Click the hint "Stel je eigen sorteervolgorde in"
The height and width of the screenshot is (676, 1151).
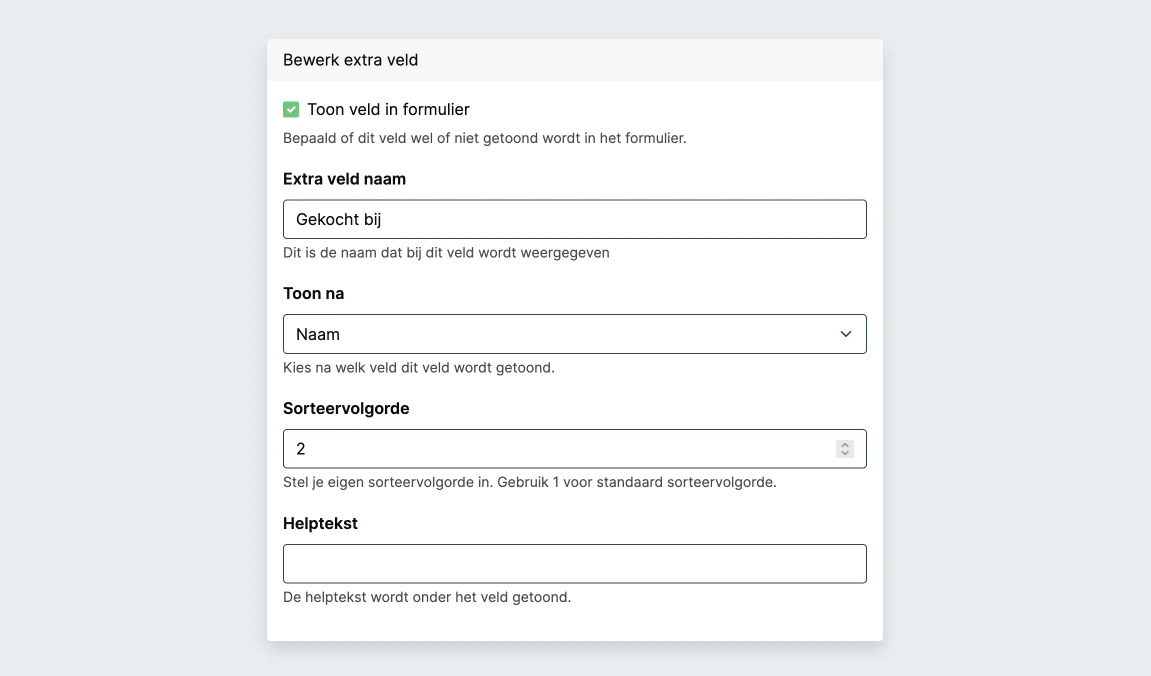pos(529,482)
